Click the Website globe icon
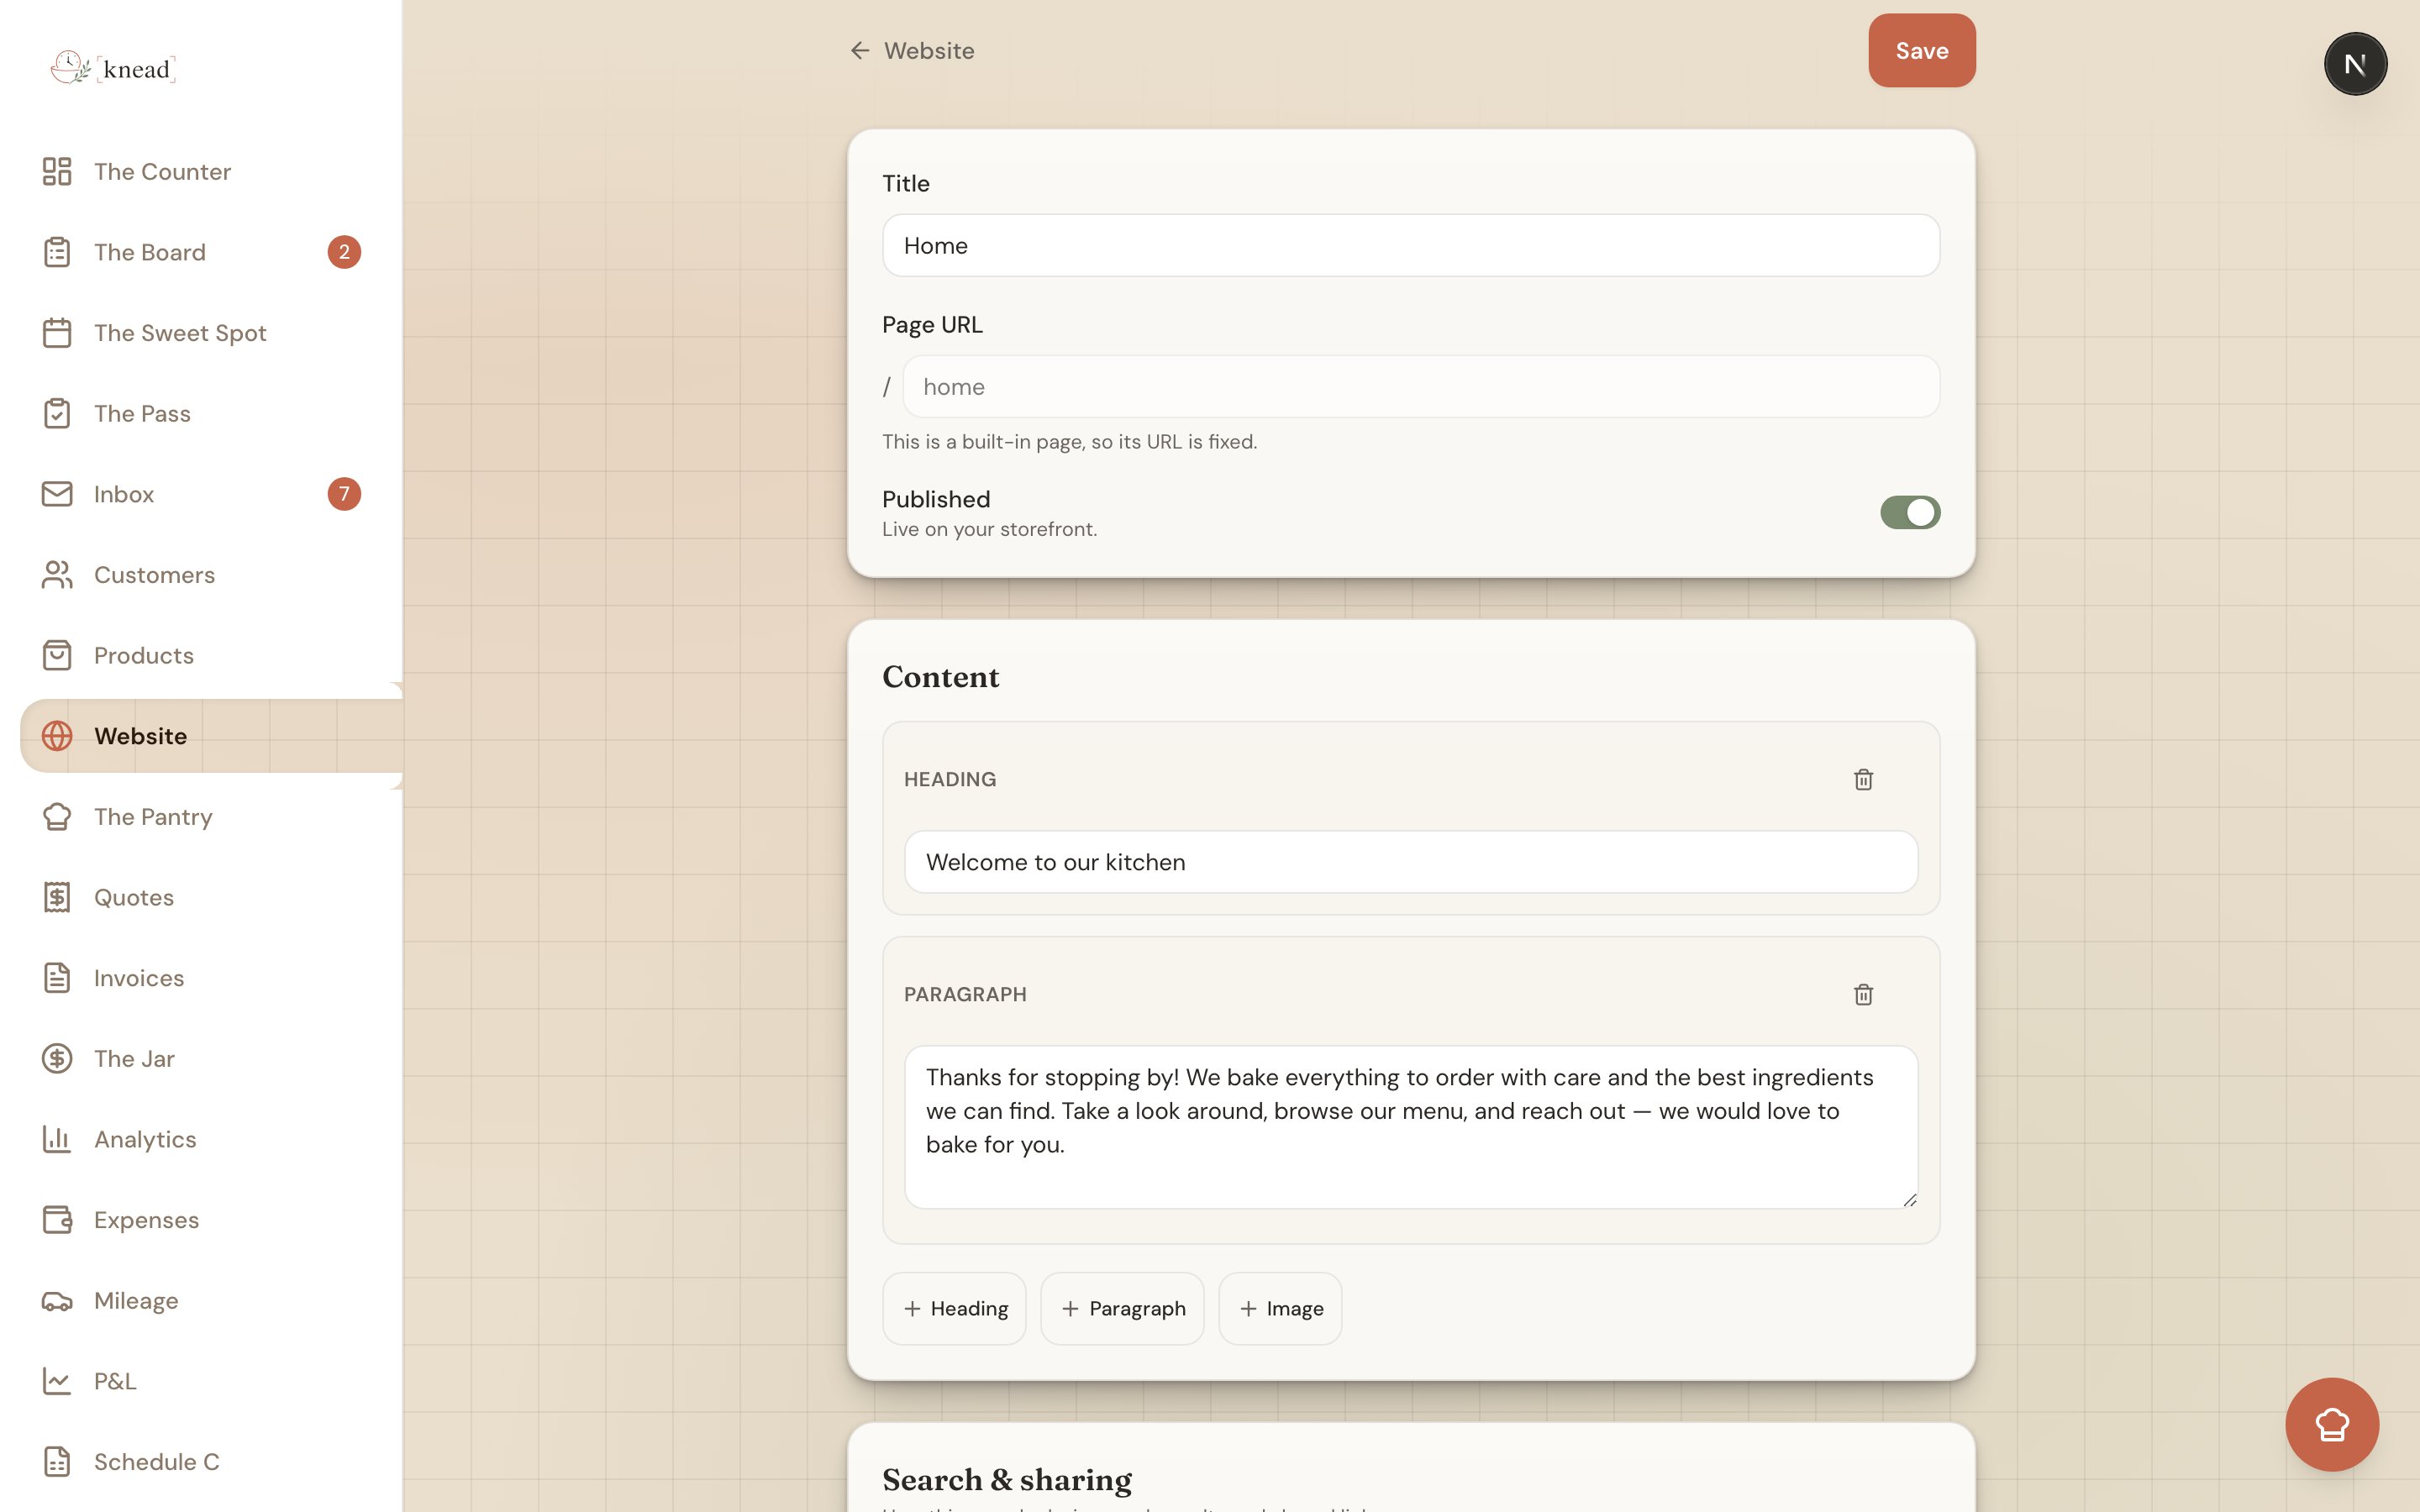Screen dimensions: 2420x1512 tap(57, 736)
